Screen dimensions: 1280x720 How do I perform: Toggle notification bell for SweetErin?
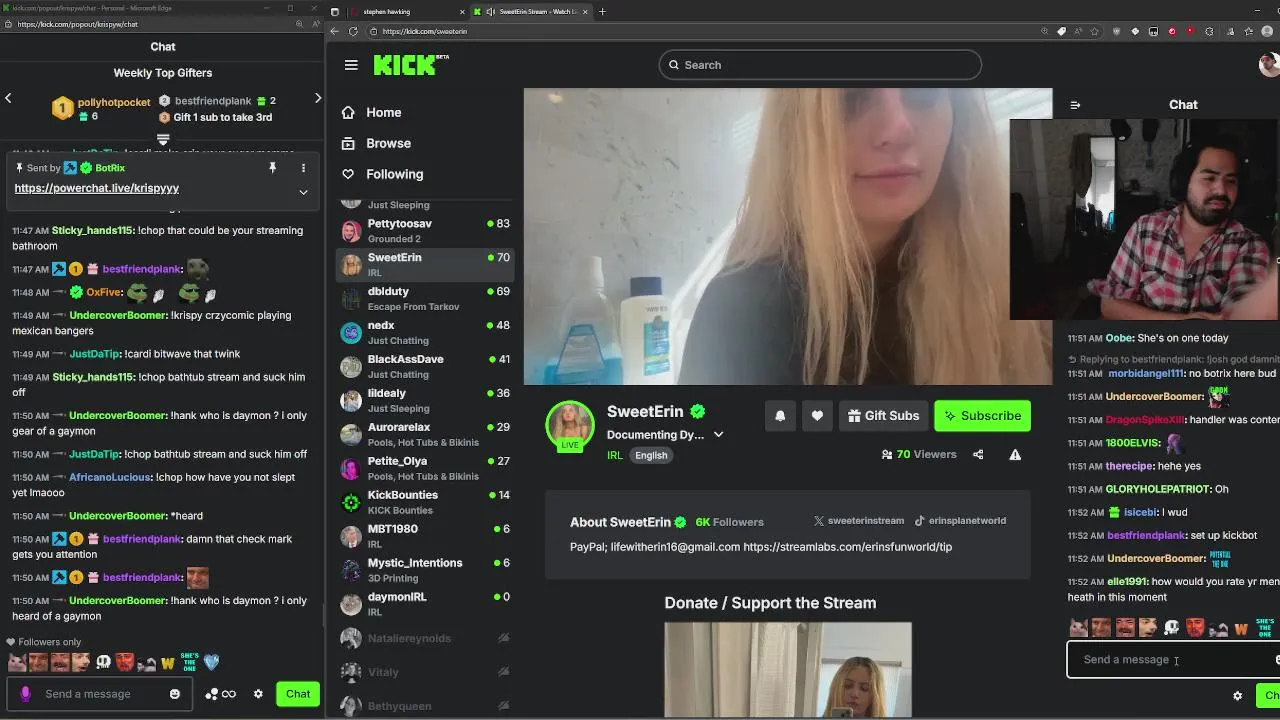780,416
